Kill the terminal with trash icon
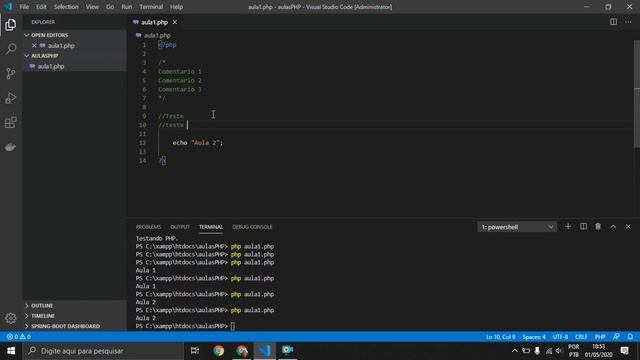 click(598, 227)
